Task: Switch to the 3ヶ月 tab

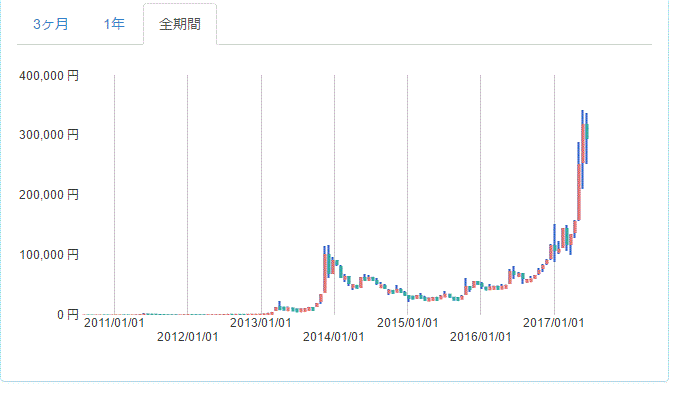Action: [50, 24]
